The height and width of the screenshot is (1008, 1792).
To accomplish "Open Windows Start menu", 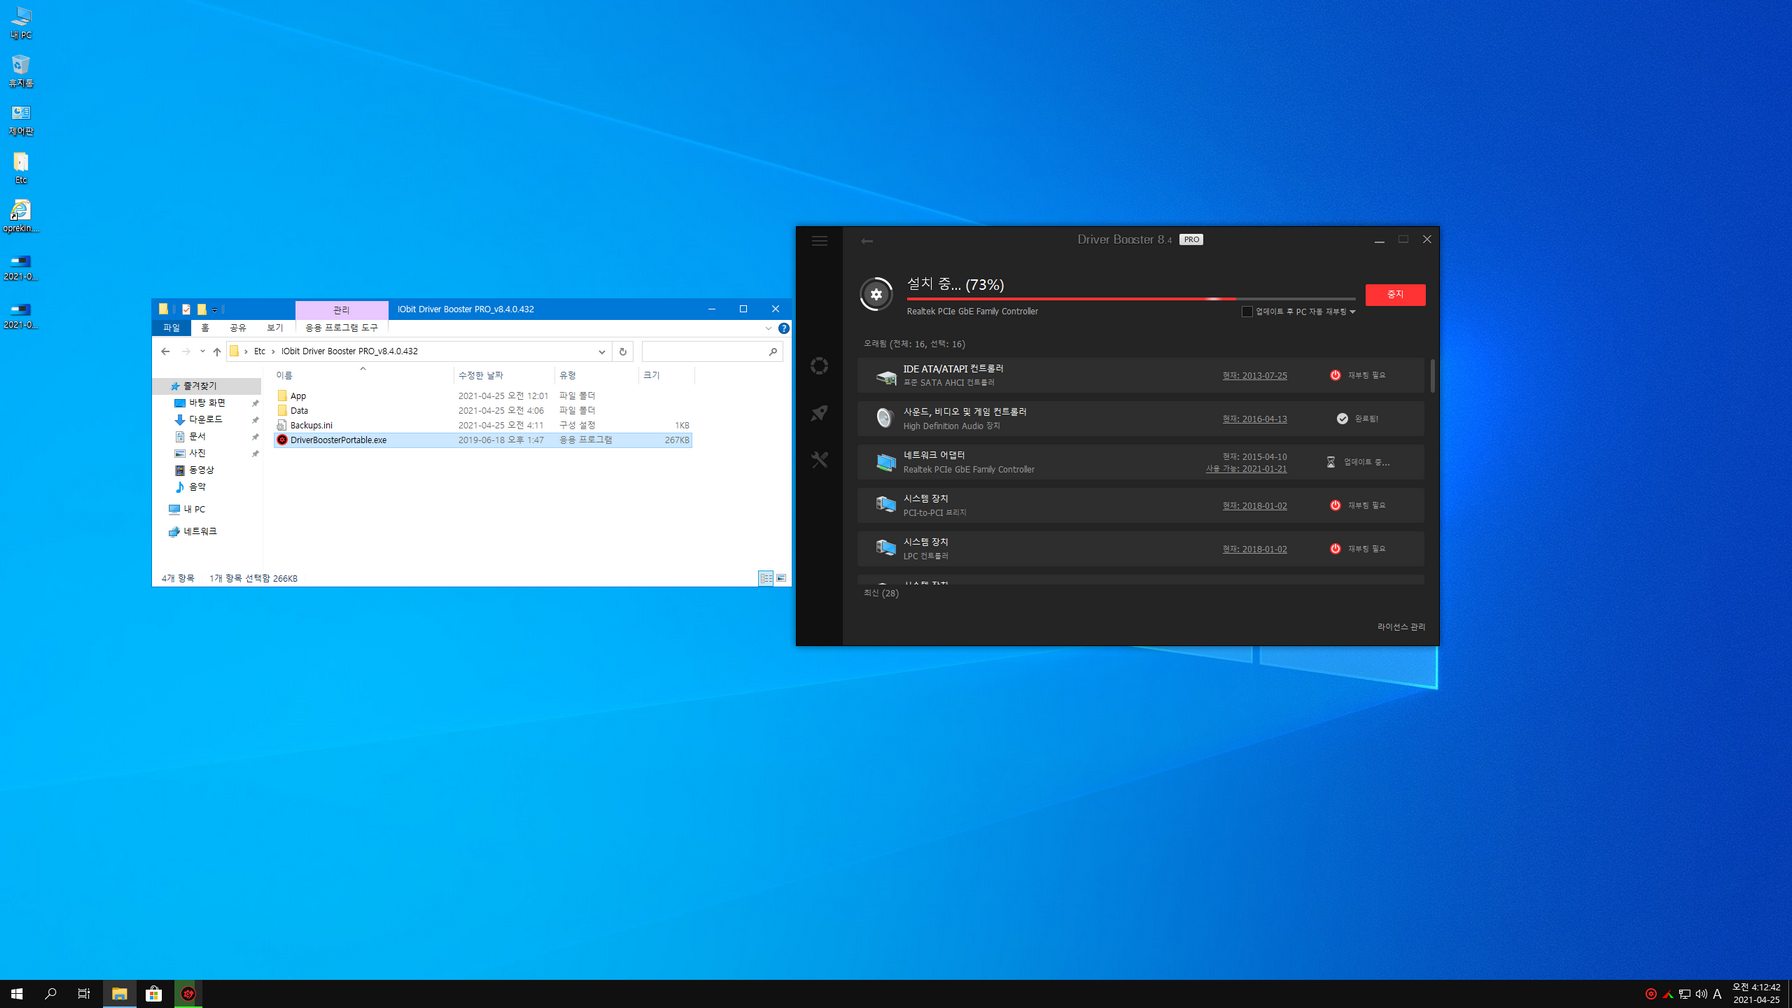I will 16,994.
